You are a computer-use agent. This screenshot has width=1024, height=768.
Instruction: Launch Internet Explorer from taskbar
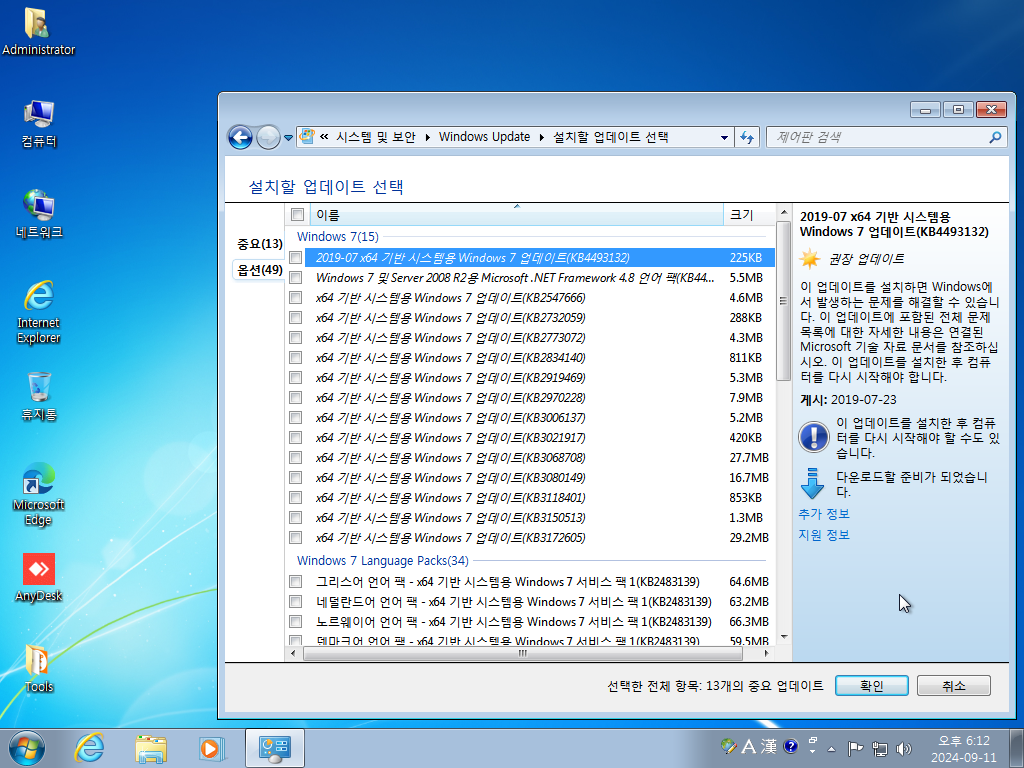[x=89, y=748]
